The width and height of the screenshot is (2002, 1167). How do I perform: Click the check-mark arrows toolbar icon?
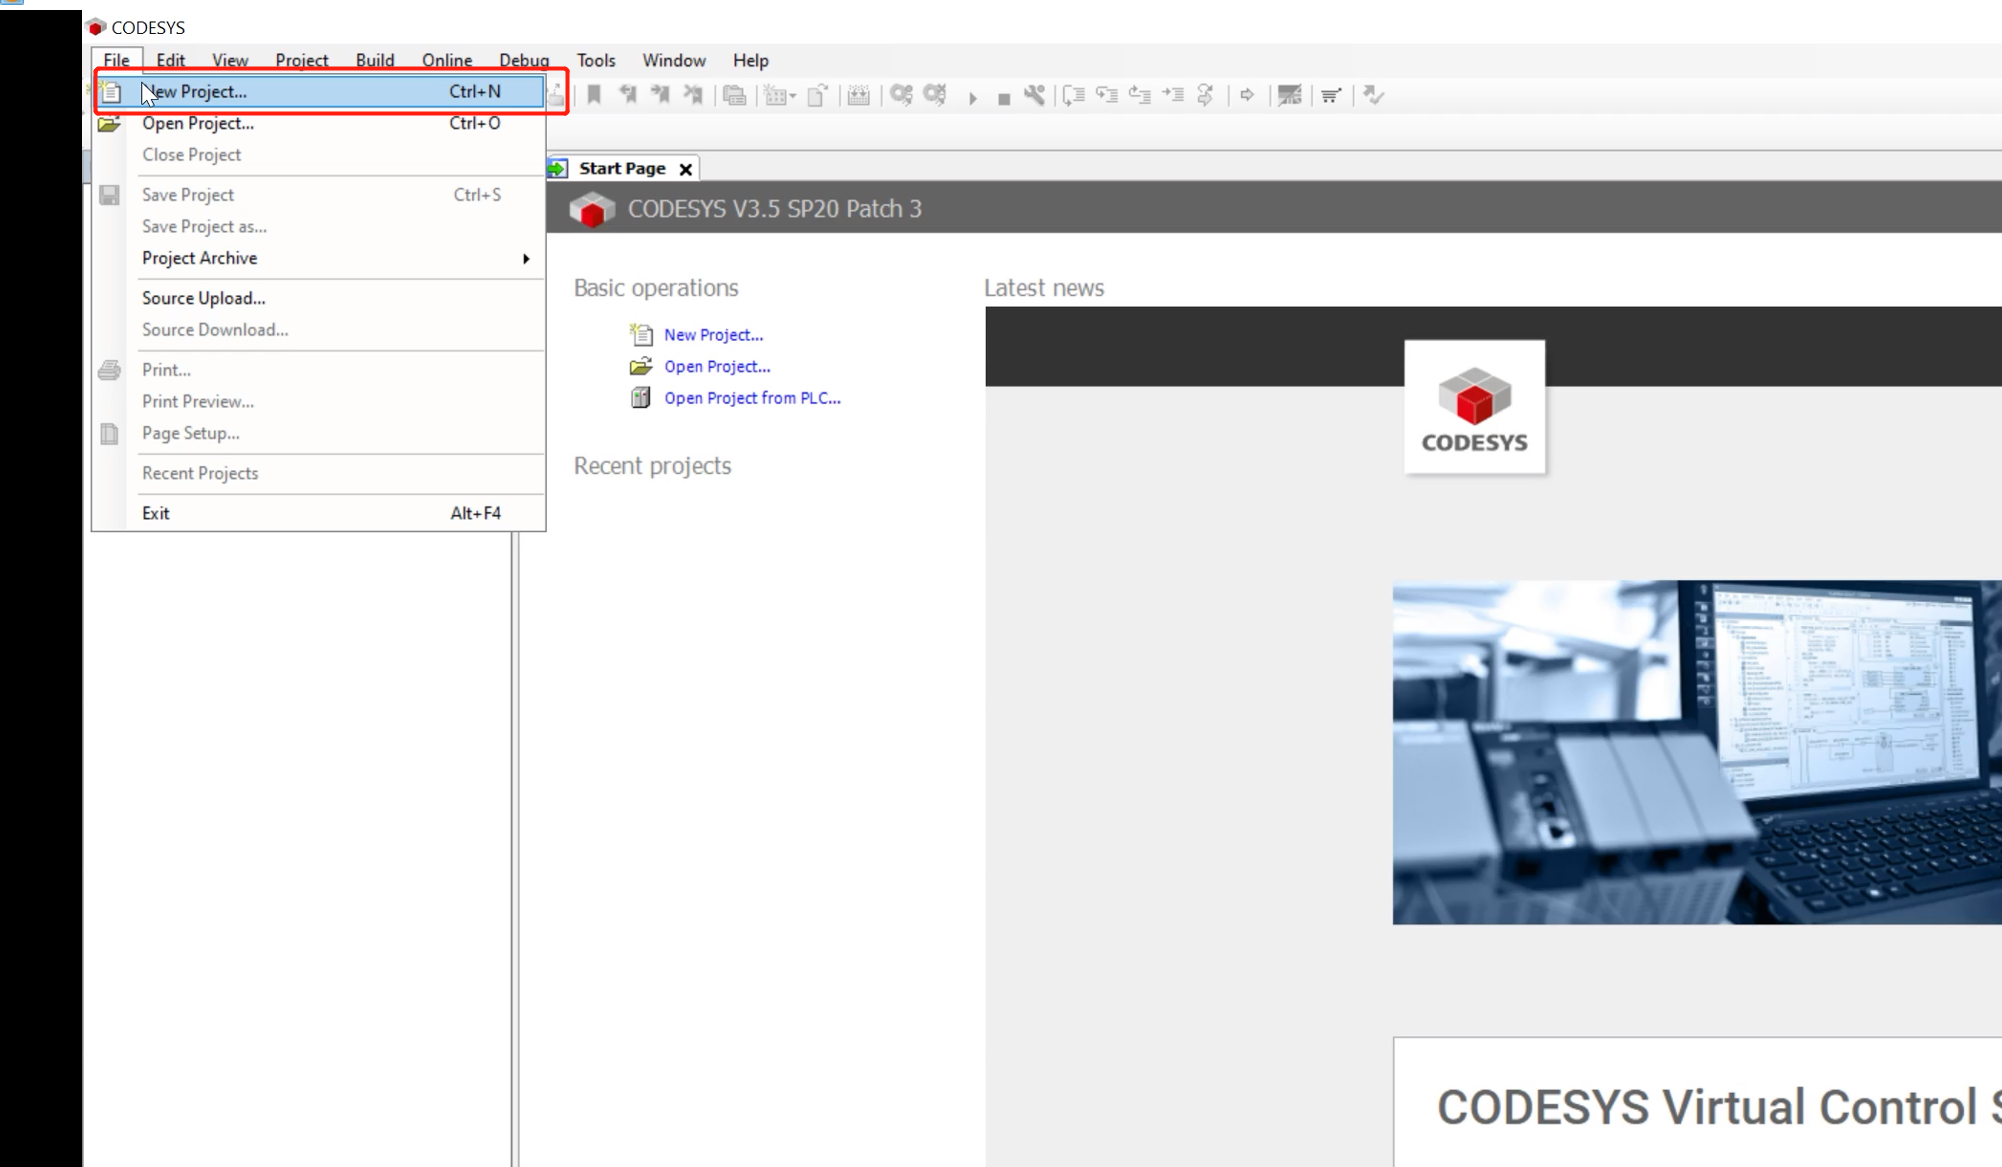1374,95
